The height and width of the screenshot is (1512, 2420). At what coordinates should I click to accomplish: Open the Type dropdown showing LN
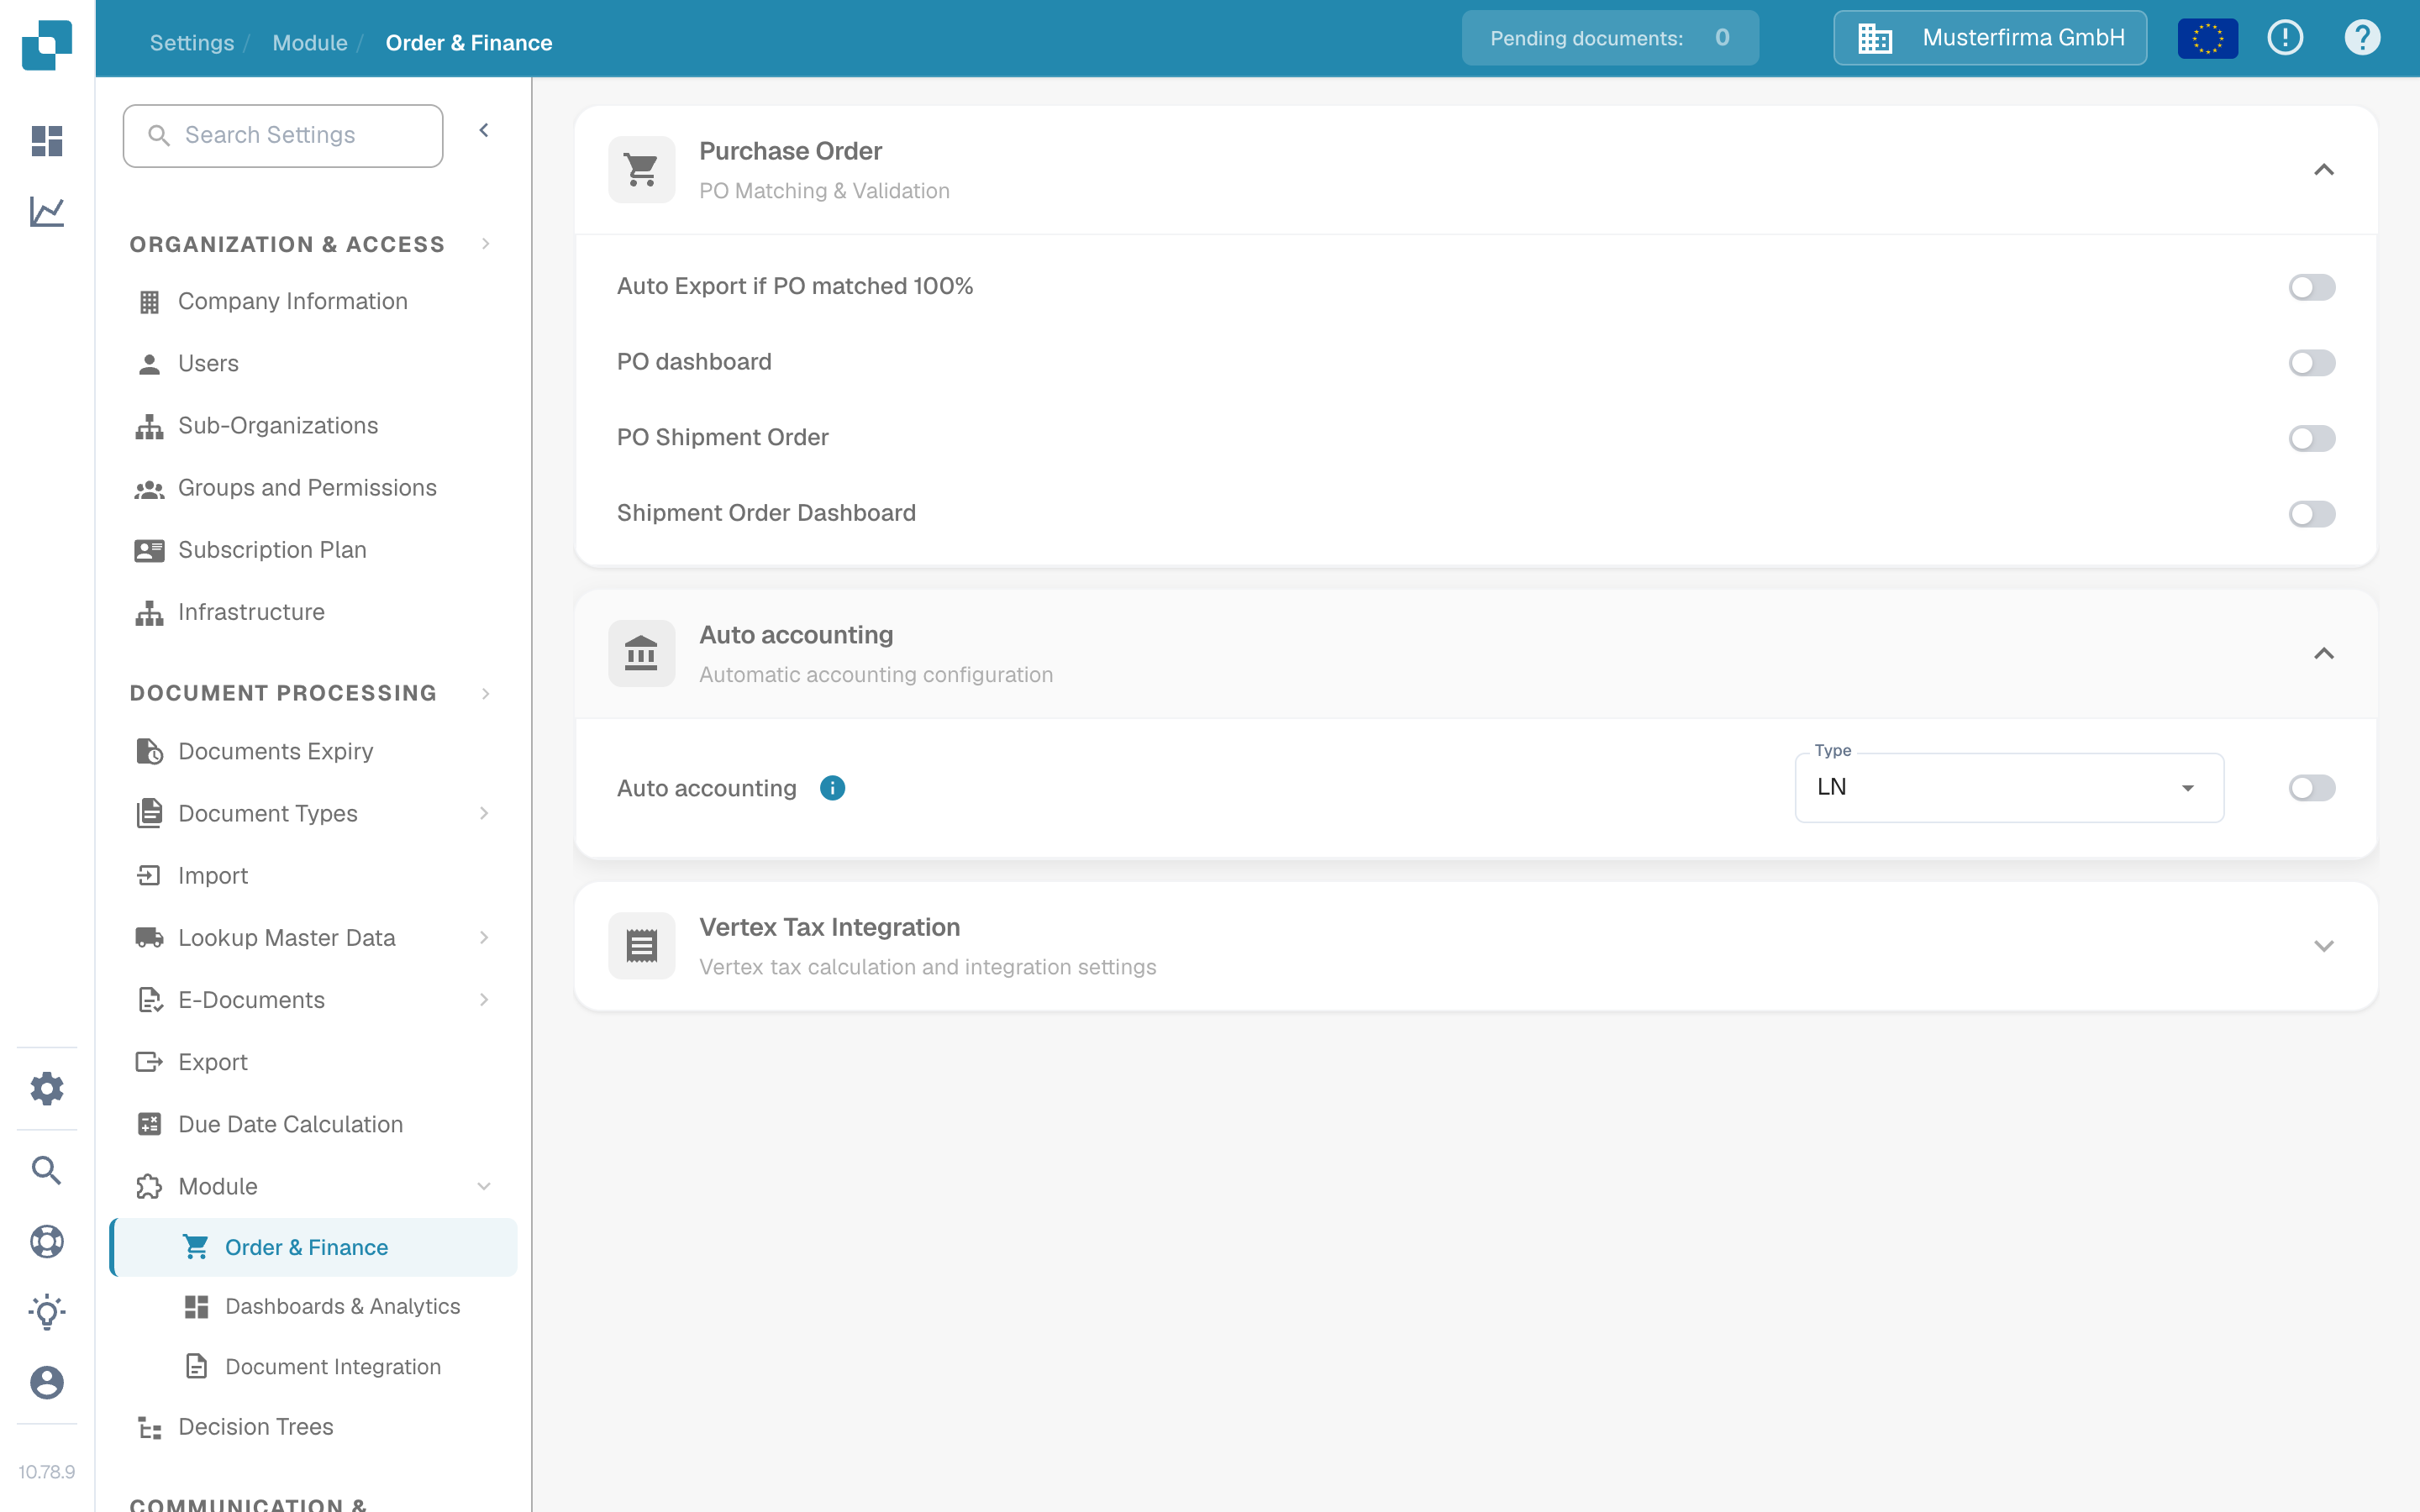[x=2009, y=788]
